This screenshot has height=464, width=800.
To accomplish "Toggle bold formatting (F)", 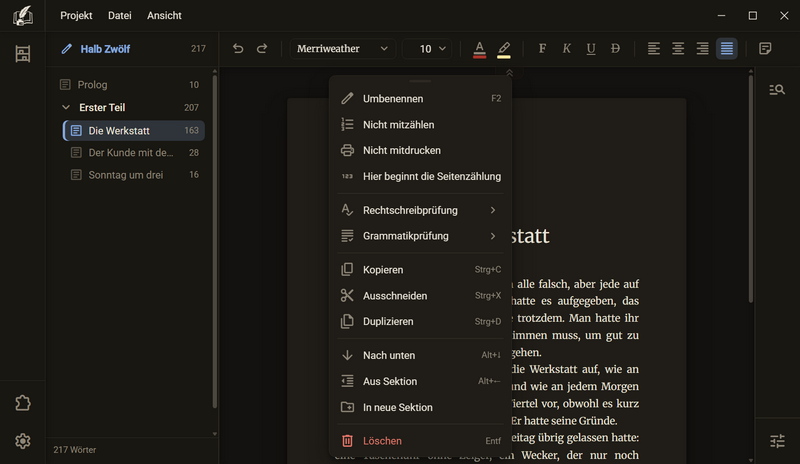I will tap(542, 48).
